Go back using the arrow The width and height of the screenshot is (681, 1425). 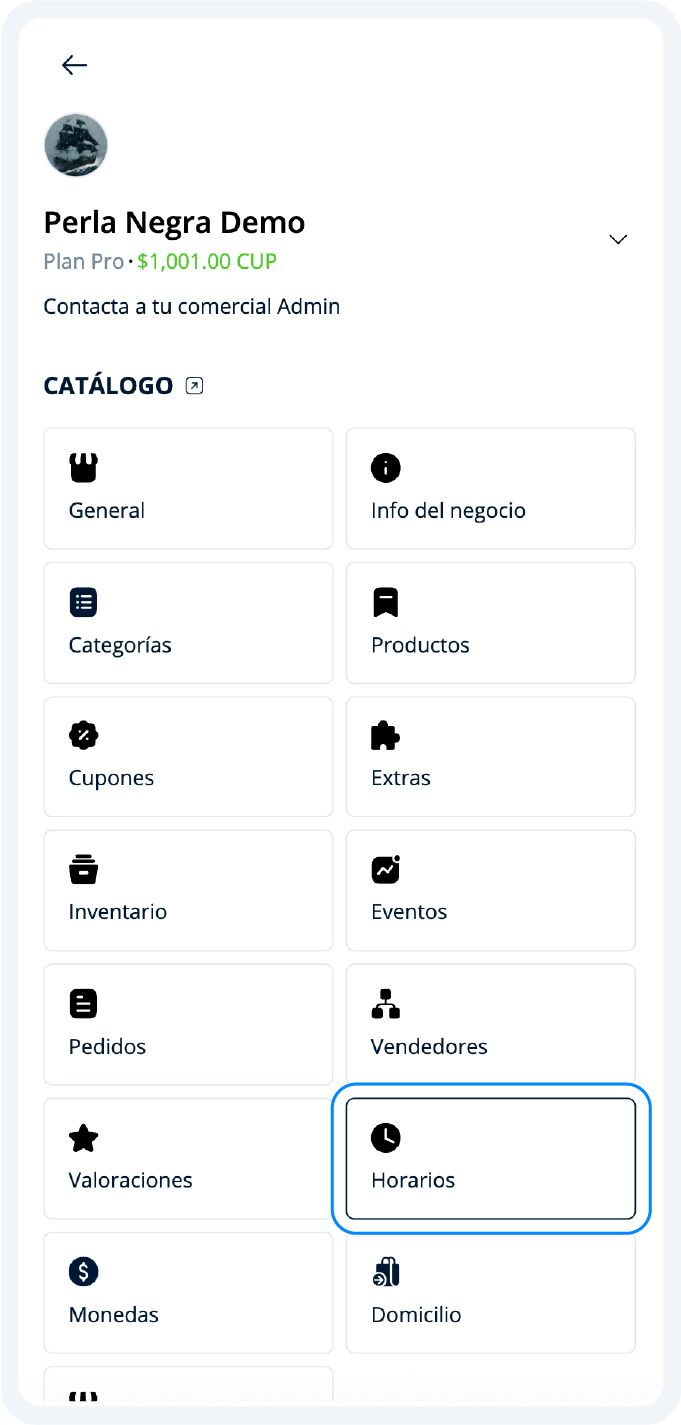point(73,65)
